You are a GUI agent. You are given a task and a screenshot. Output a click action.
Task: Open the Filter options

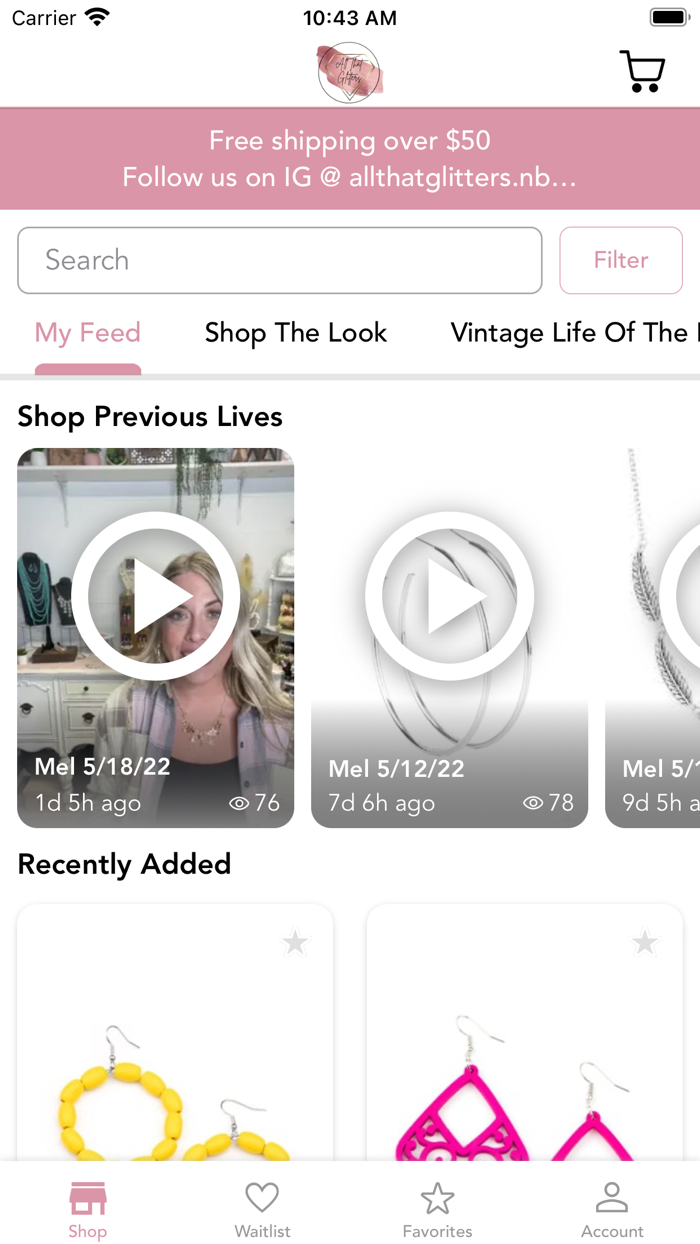pyautogui.click(x=621, y=260)
